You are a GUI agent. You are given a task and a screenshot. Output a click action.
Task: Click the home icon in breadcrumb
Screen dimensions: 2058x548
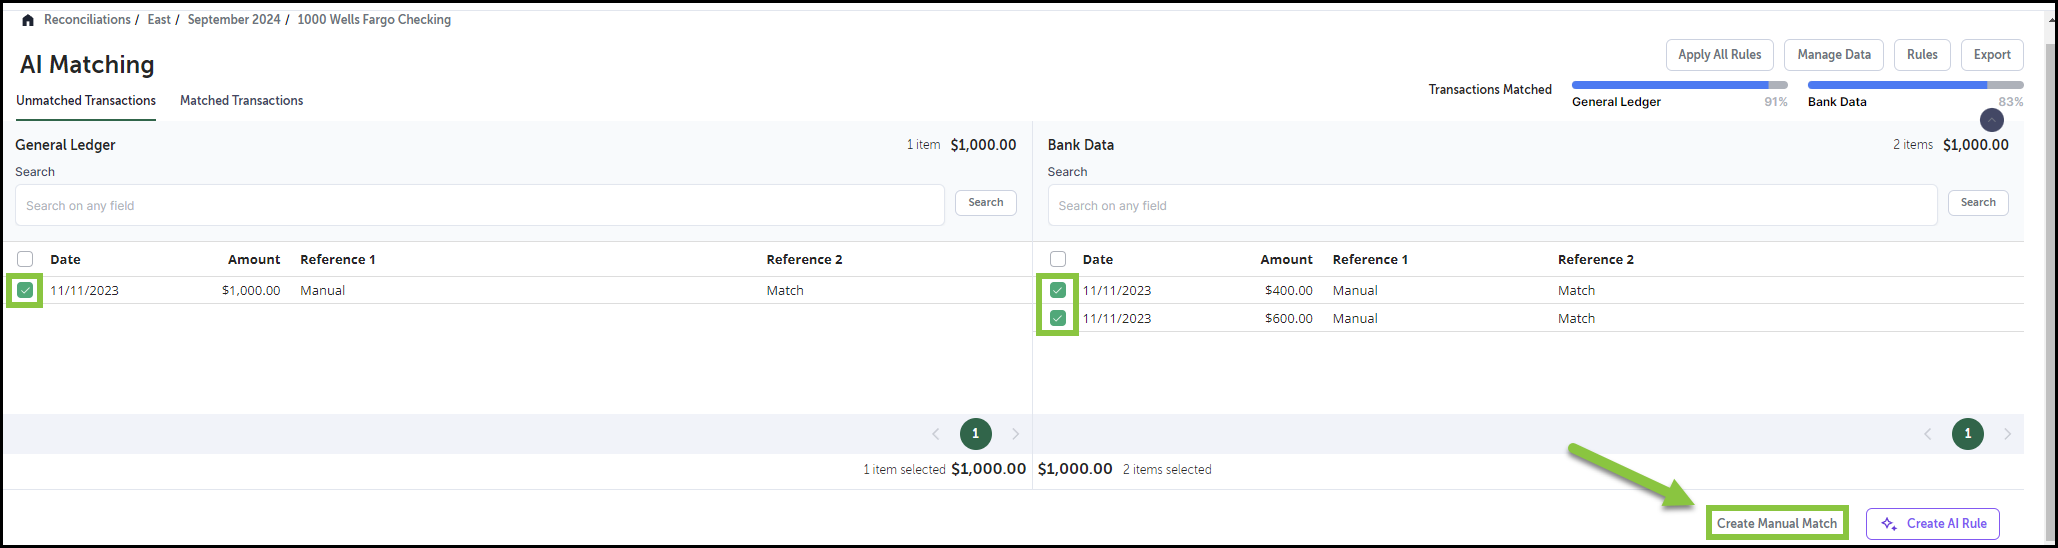pyautogui.click(x=28, y=20)
